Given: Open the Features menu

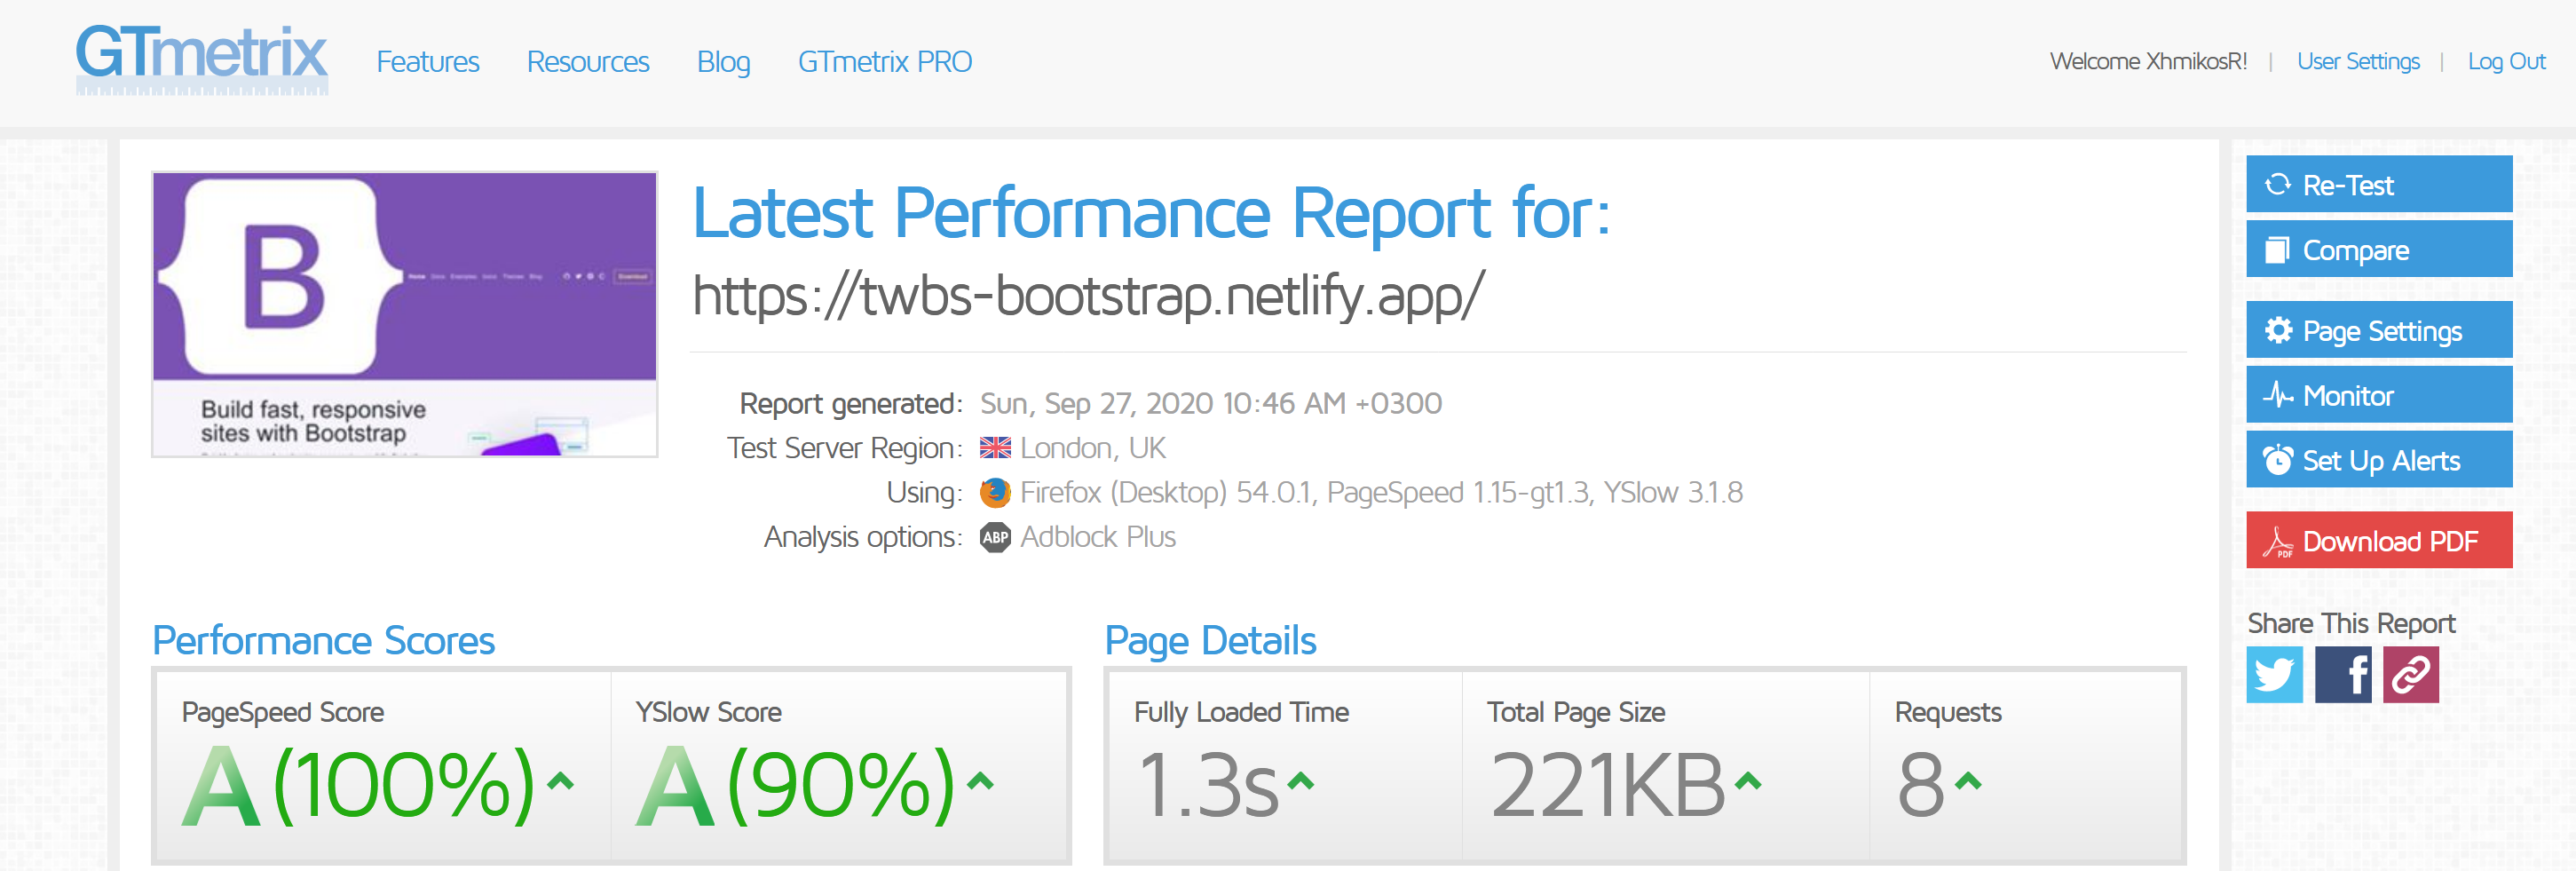Looking at the screenshot, I should (x=427, y=61).
